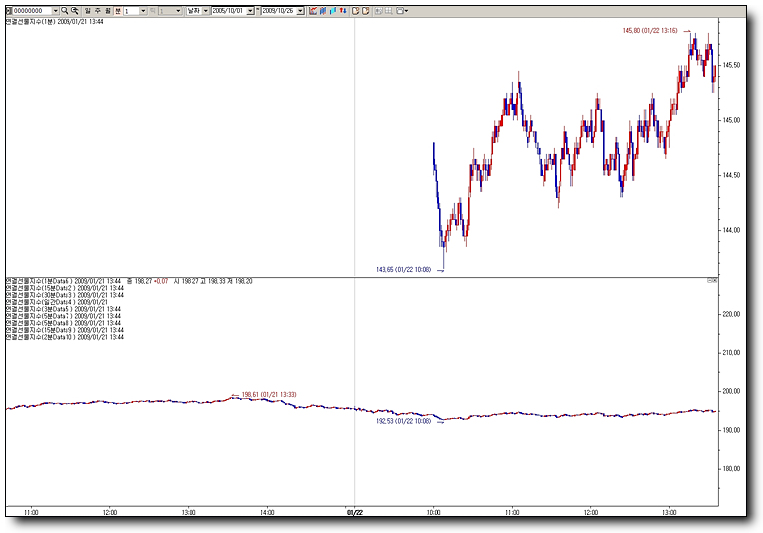Viewport: 763px width, 533px height.
Task: Click the grid layout icon in the toolbar
Action: [x=388, y=10]
